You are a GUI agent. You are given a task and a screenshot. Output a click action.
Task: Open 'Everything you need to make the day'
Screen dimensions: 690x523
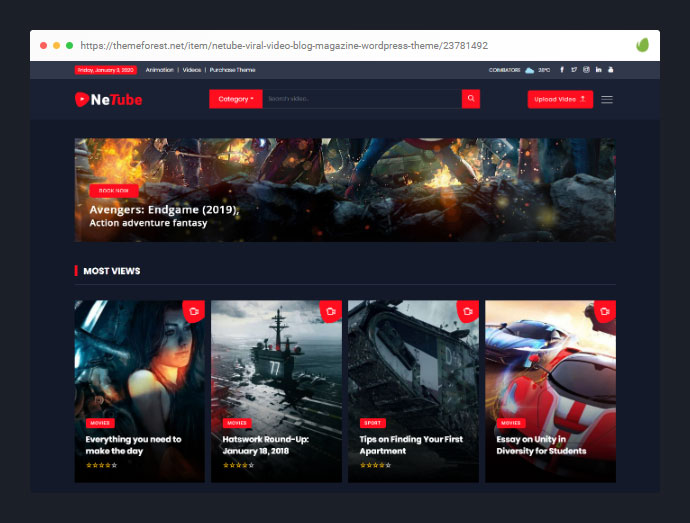click(x=133, y=445)
